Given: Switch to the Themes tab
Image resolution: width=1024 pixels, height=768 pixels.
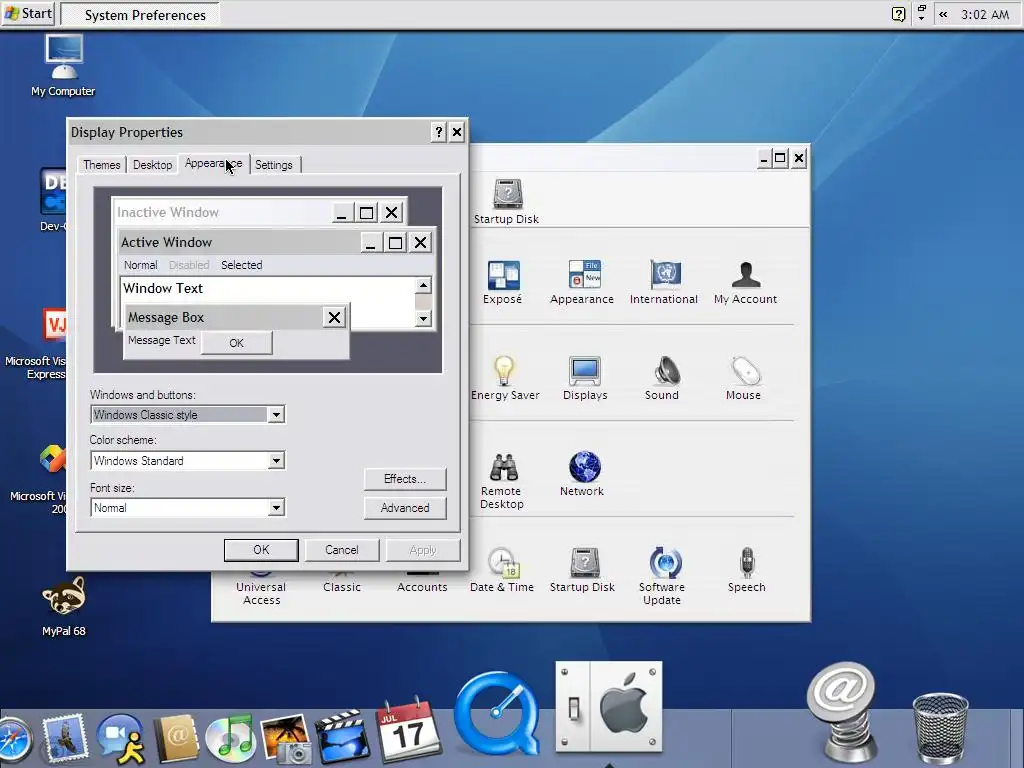Looking at the screenshot, I should pyautogui.click(x=102, y=165).
